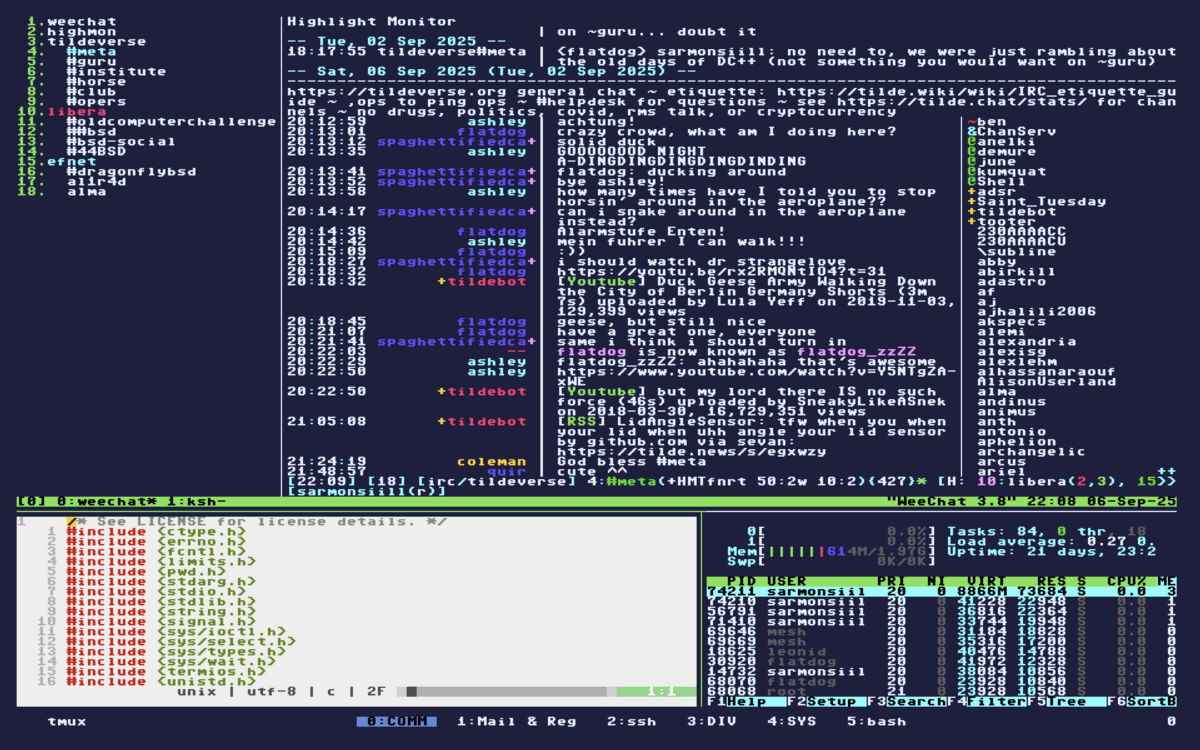Sort htop by the RES column header
The width and height of the screenshot is (1200, 750).
pos(1051,581)
